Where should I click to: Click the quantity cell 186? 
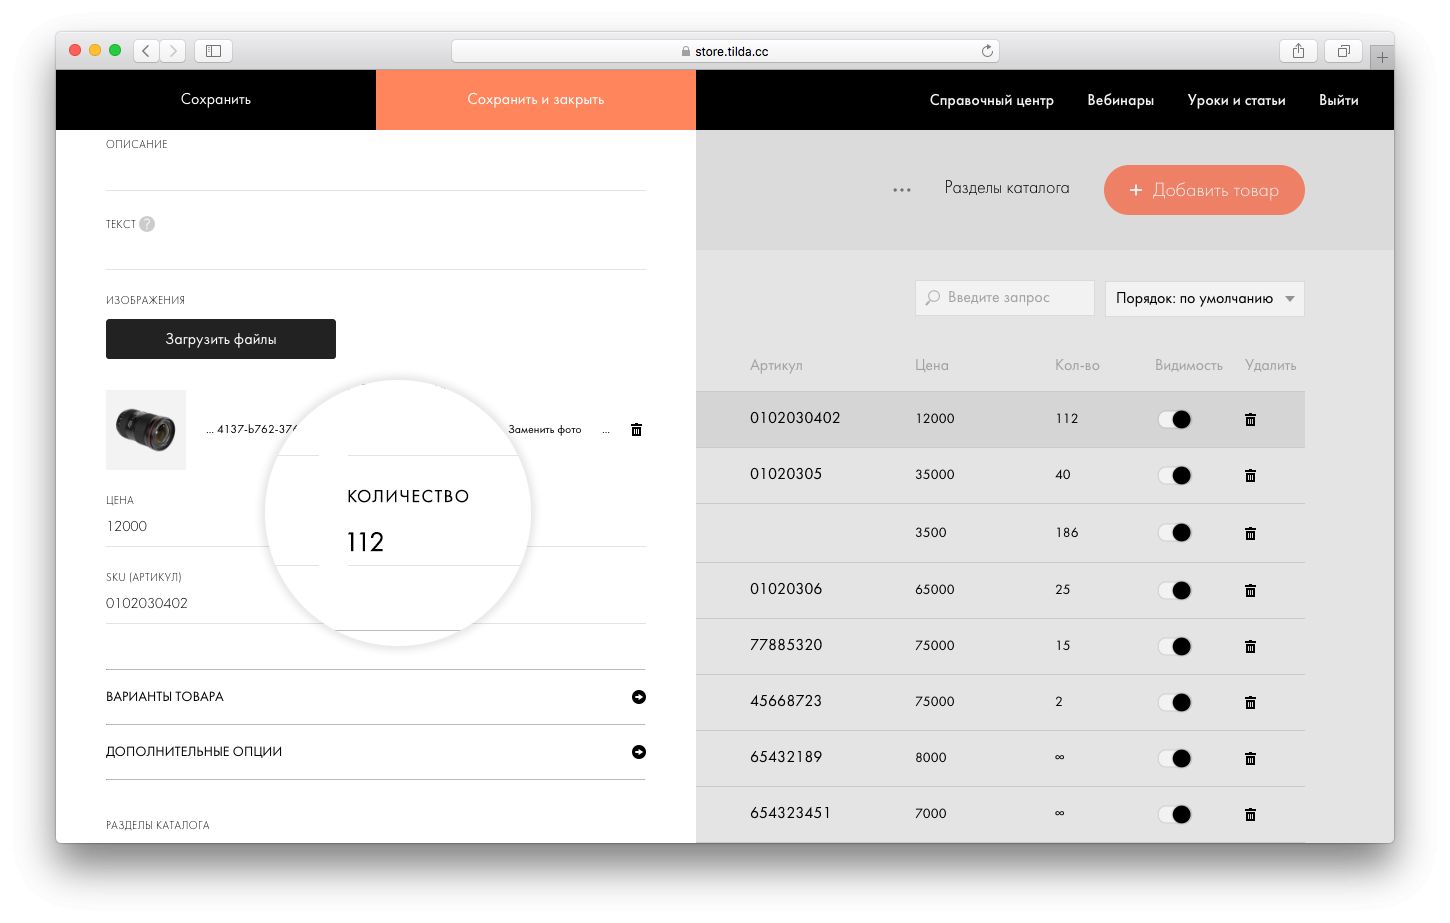(1067, 533)
